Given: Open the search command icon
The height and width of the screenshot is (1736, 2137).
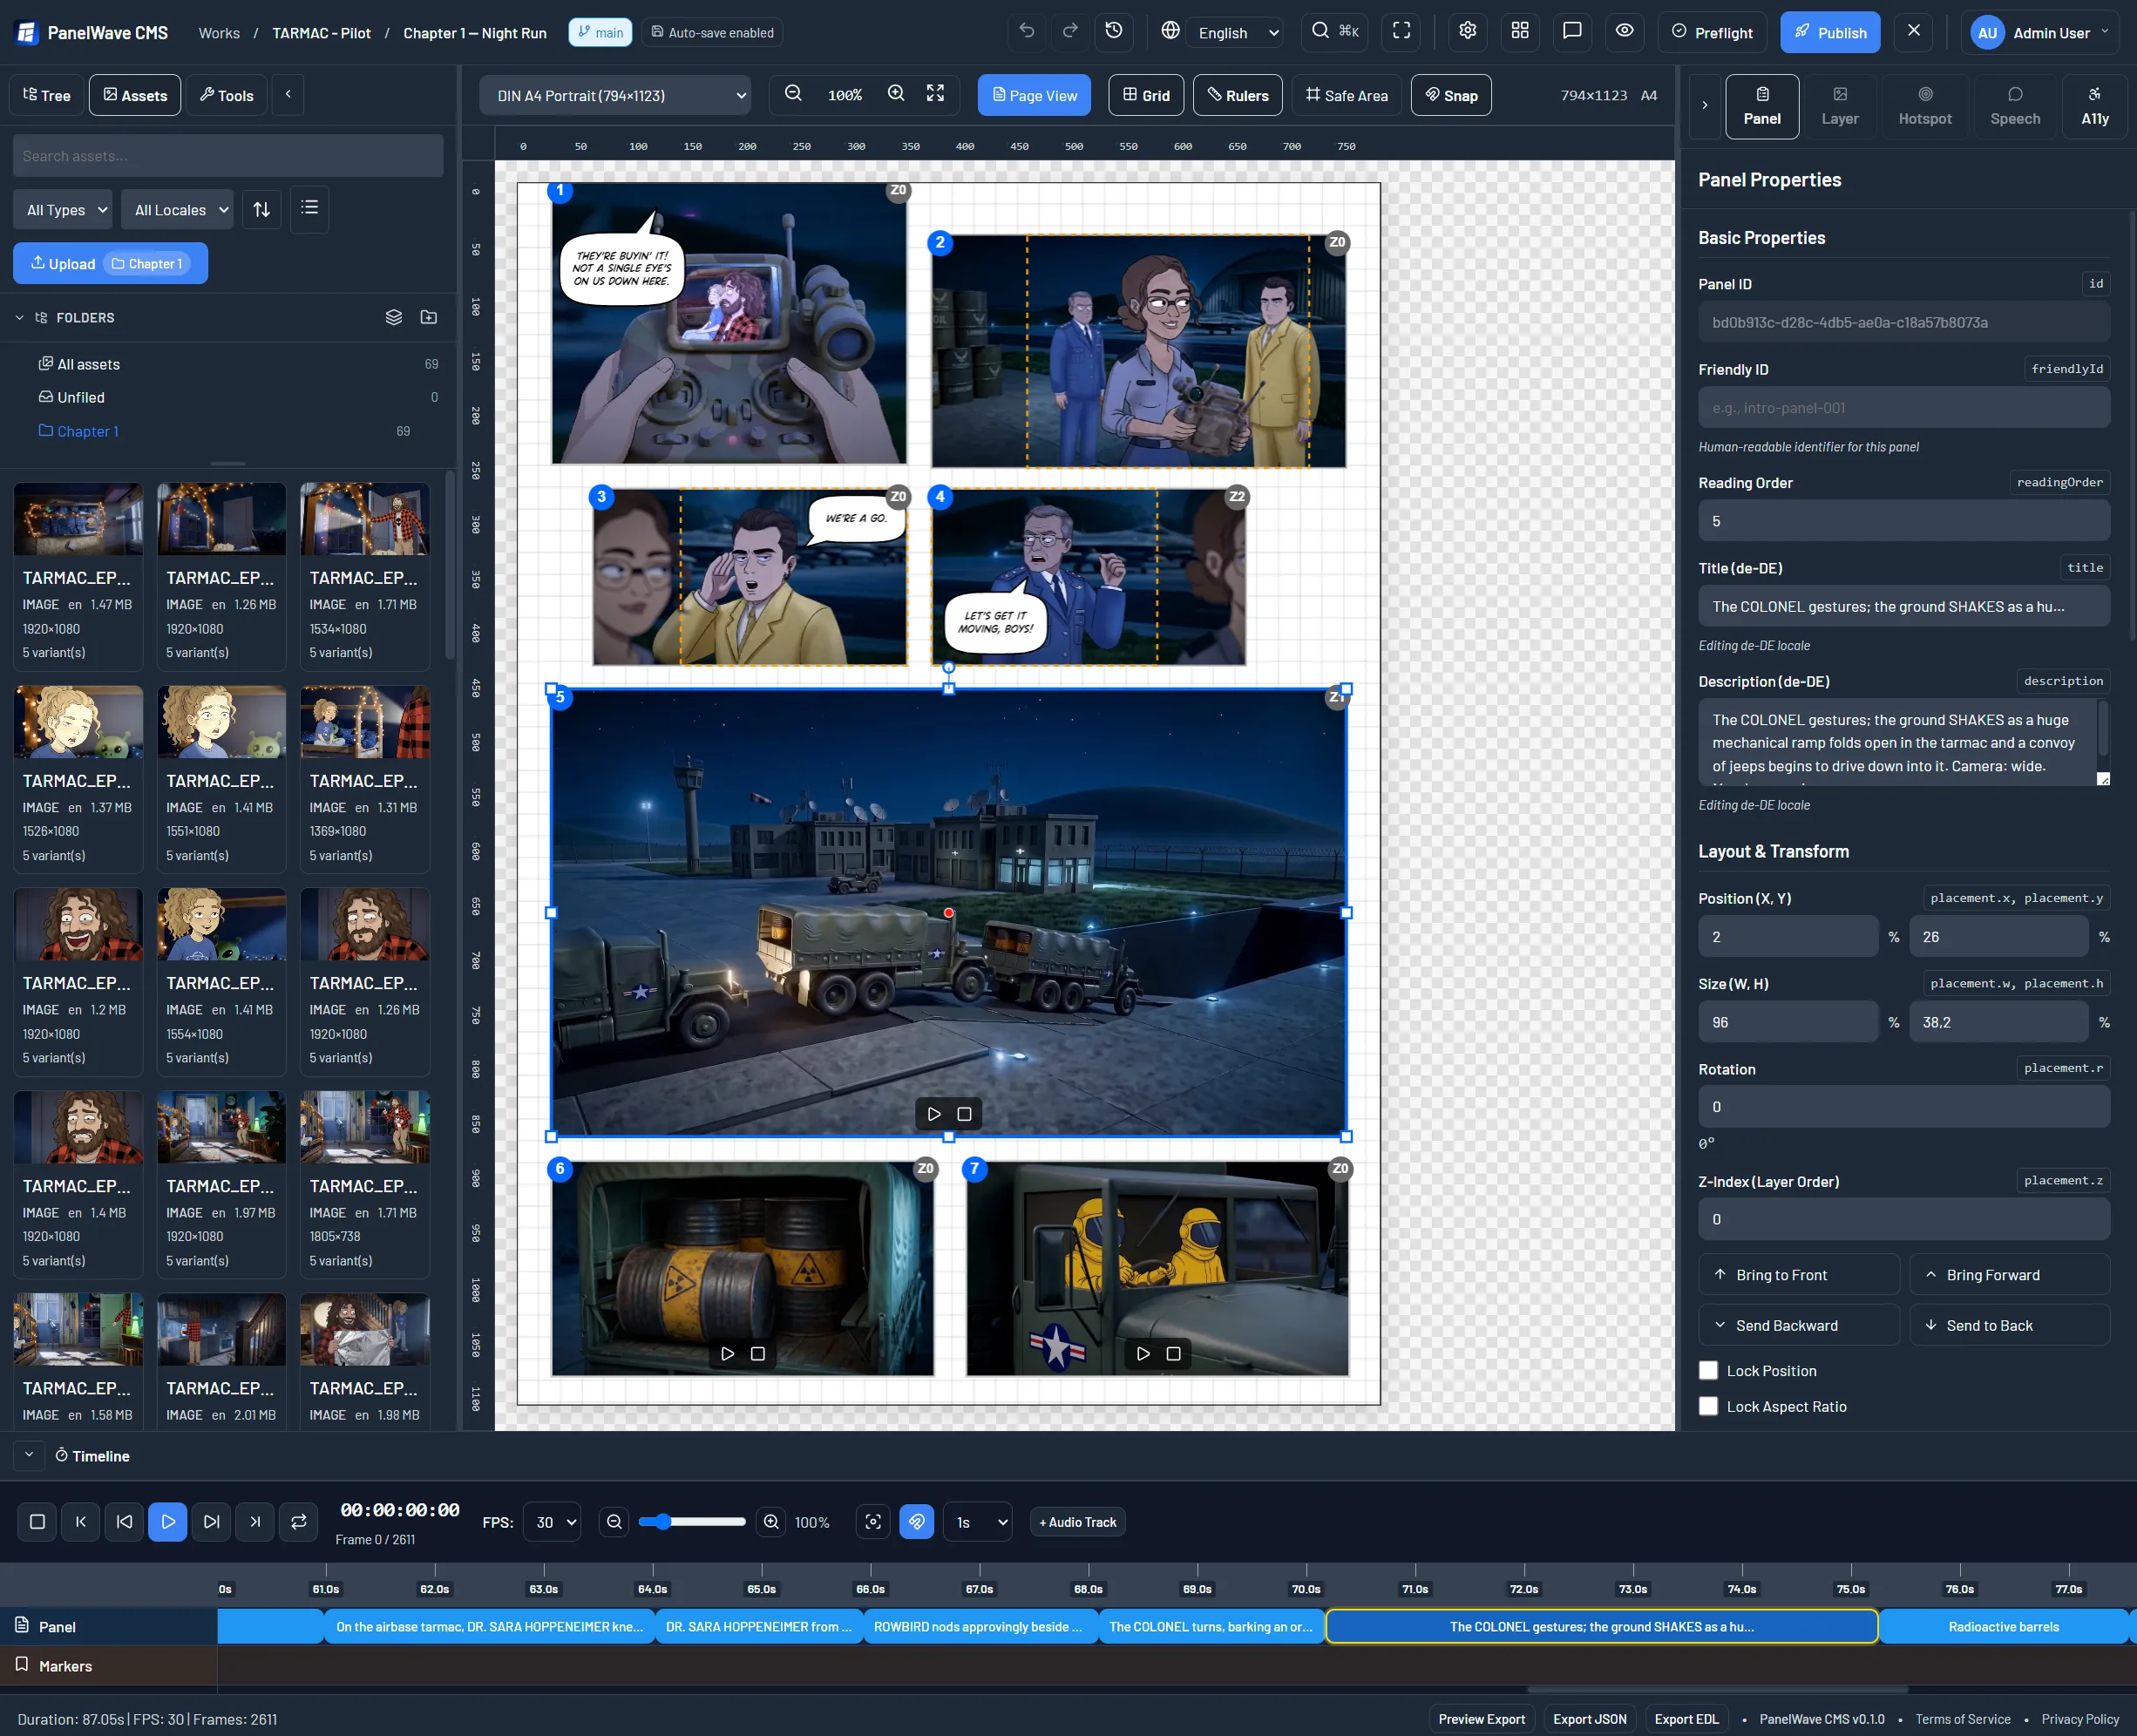Looking at the screenshot, I should 1334,32.
